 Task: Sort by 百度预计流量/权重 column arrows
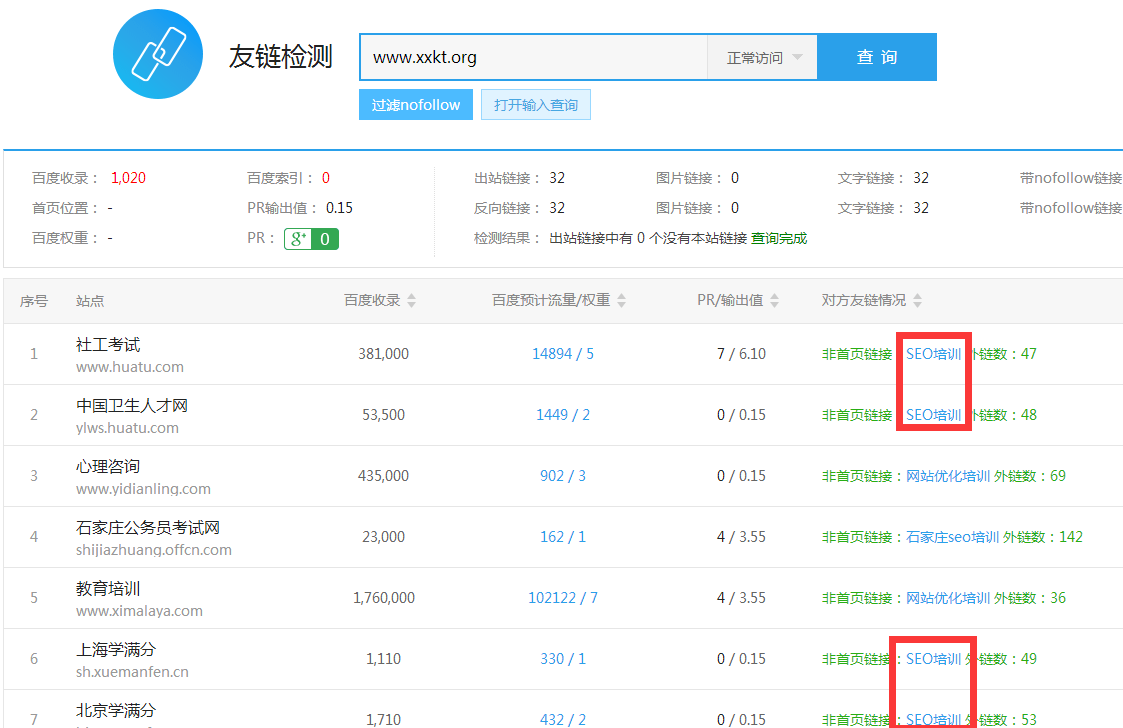pos(622,300)
